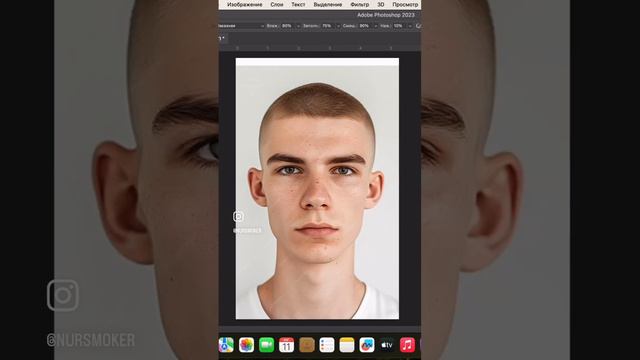Open Apple TV from the Dock
Viewport: 640px width, 360px height.
387,345
